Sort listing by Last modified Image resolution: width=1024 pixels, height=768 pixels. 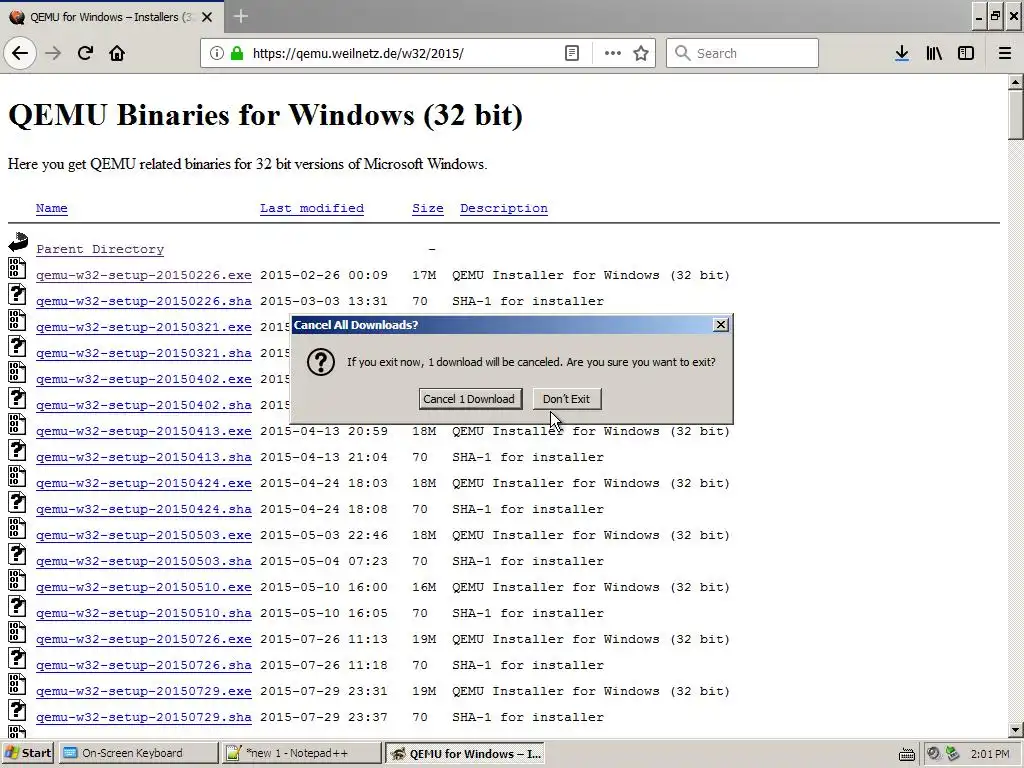312,208
